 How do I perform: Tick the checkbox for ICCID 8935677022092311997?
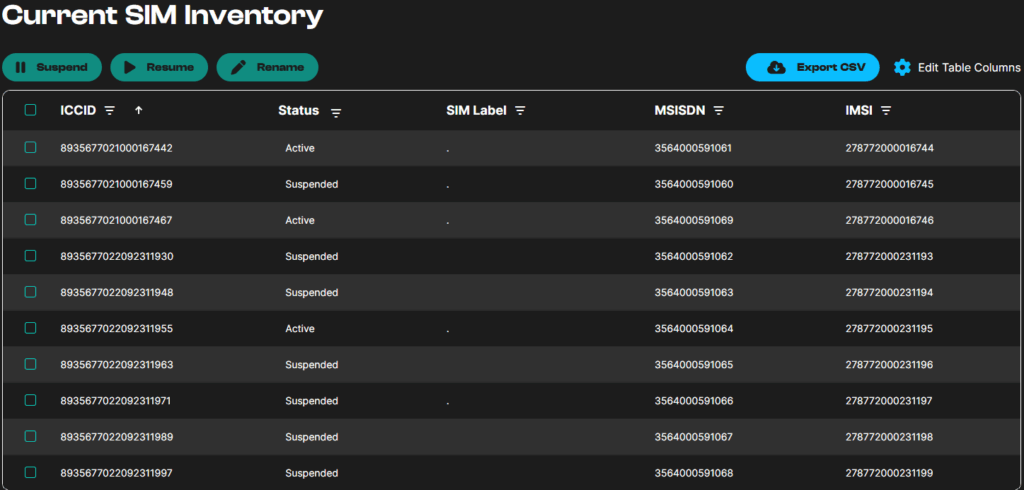pos(30,472)
